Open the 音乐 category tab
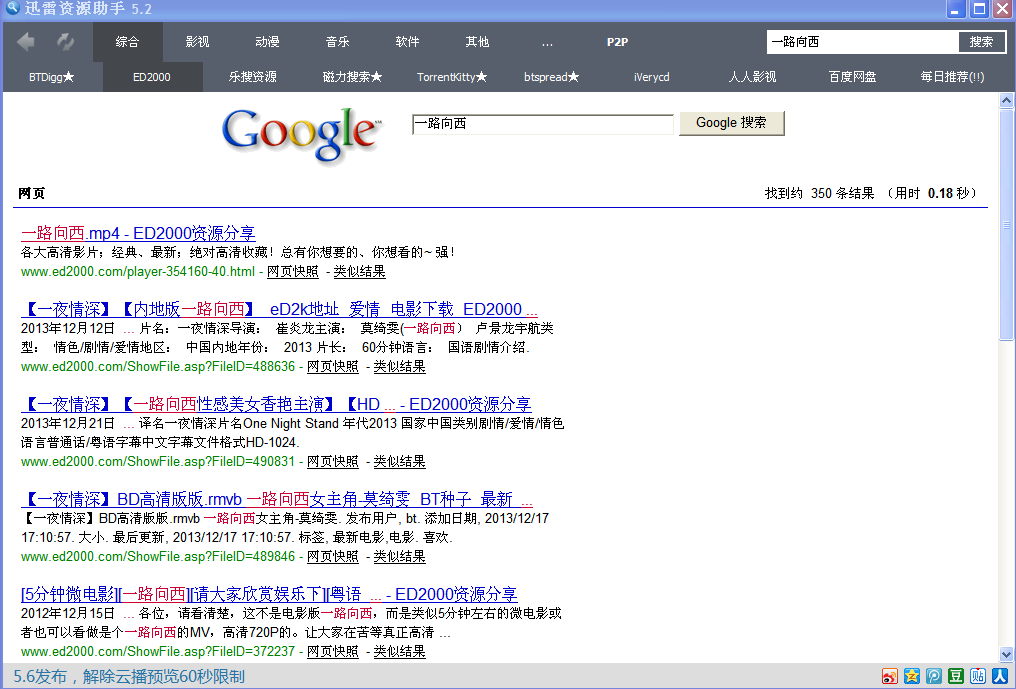Viewport: 1016px width, 689px height. coord(337,41)
